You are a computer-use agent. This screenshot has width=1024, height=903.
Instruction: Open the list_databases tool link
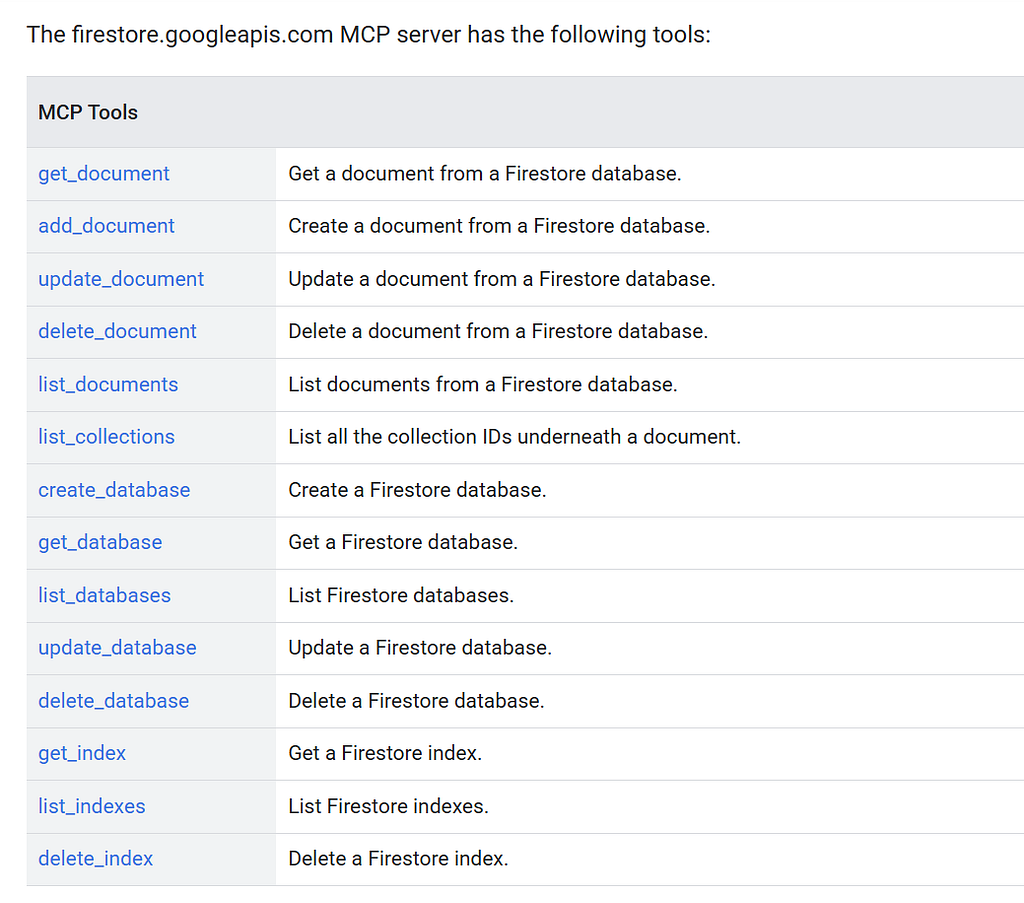104,595
